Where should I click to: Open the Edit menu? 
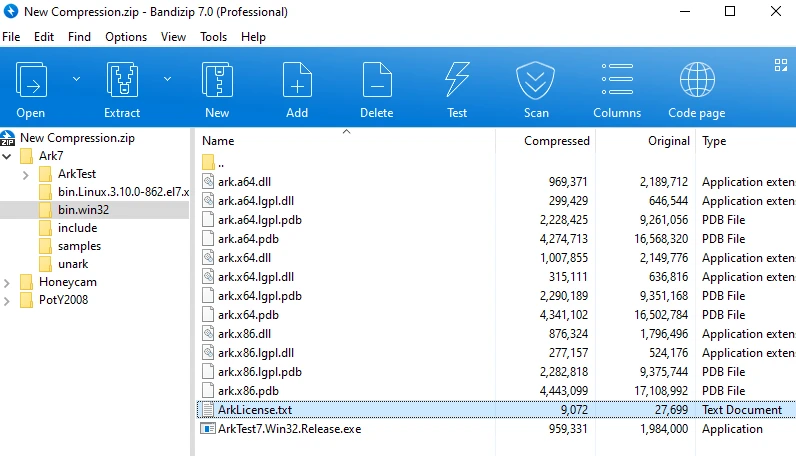(44, 37)
